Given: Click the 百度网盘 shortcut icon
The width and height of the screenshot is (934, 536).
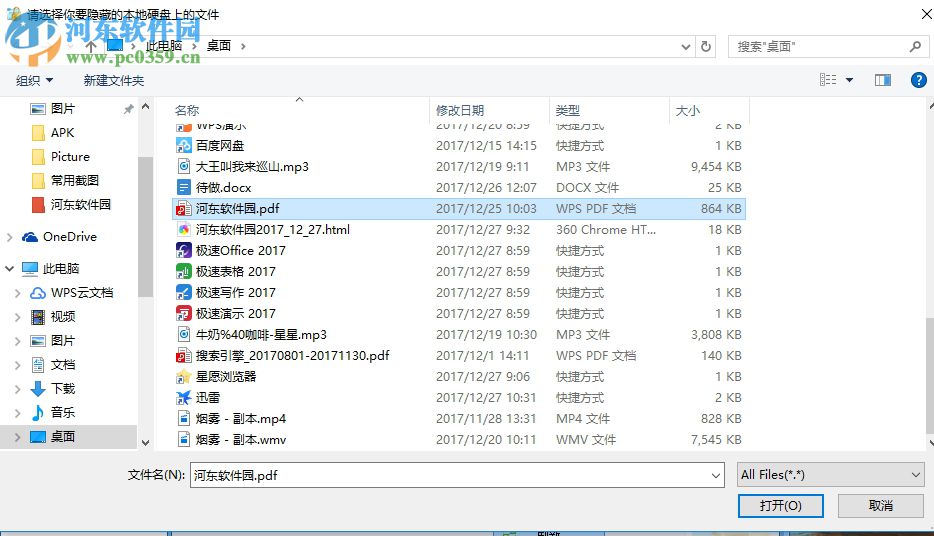Looking at the screenshot, I should (183, 145).
